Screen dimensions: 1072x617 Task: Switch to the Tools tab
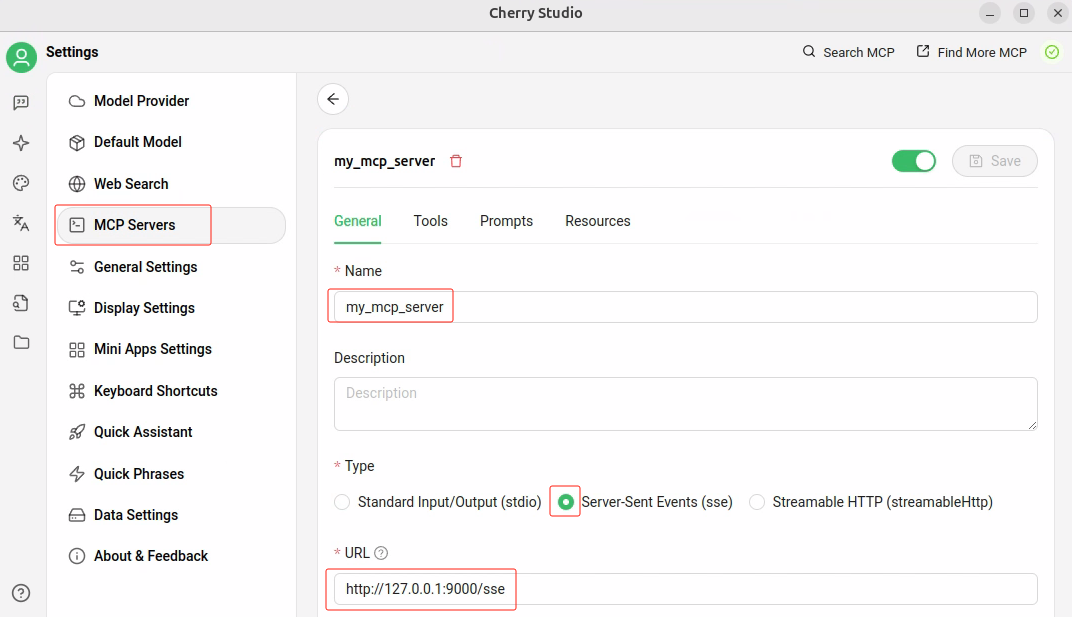pos(430,221)
